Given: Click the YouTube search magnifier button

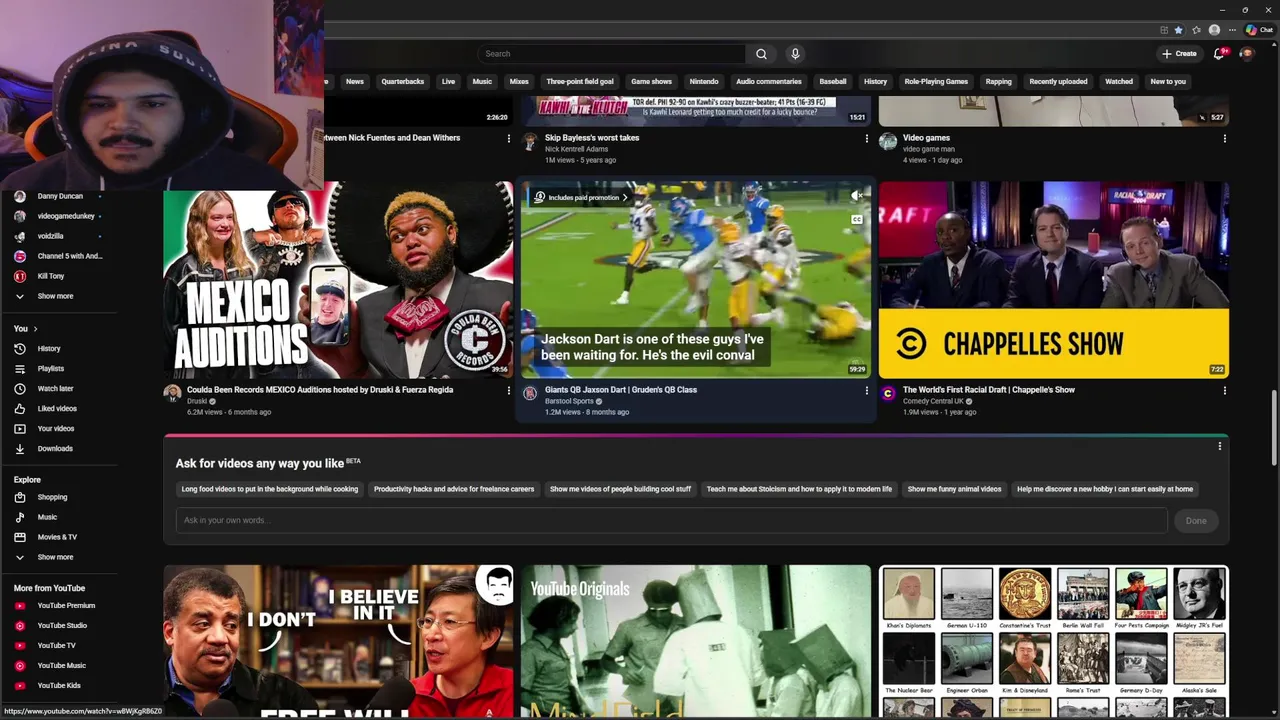Looking at the screenshot, I should tap(761, 54).
